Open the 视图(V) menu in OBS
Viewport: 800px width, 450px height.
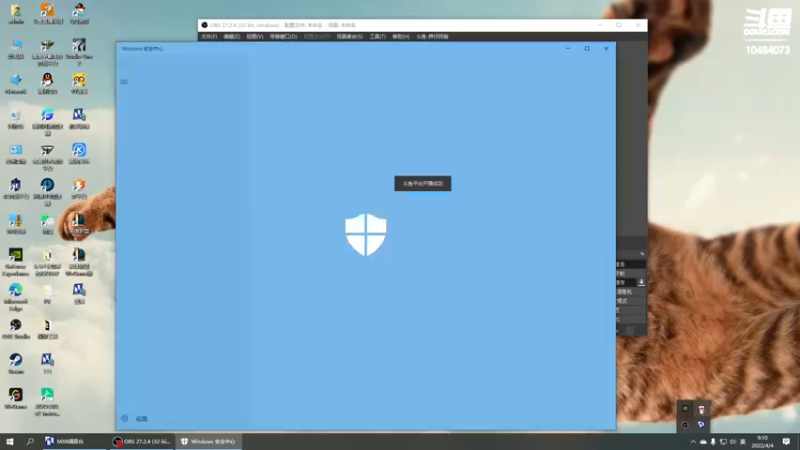pyautogui.click(x=255, y=37)
